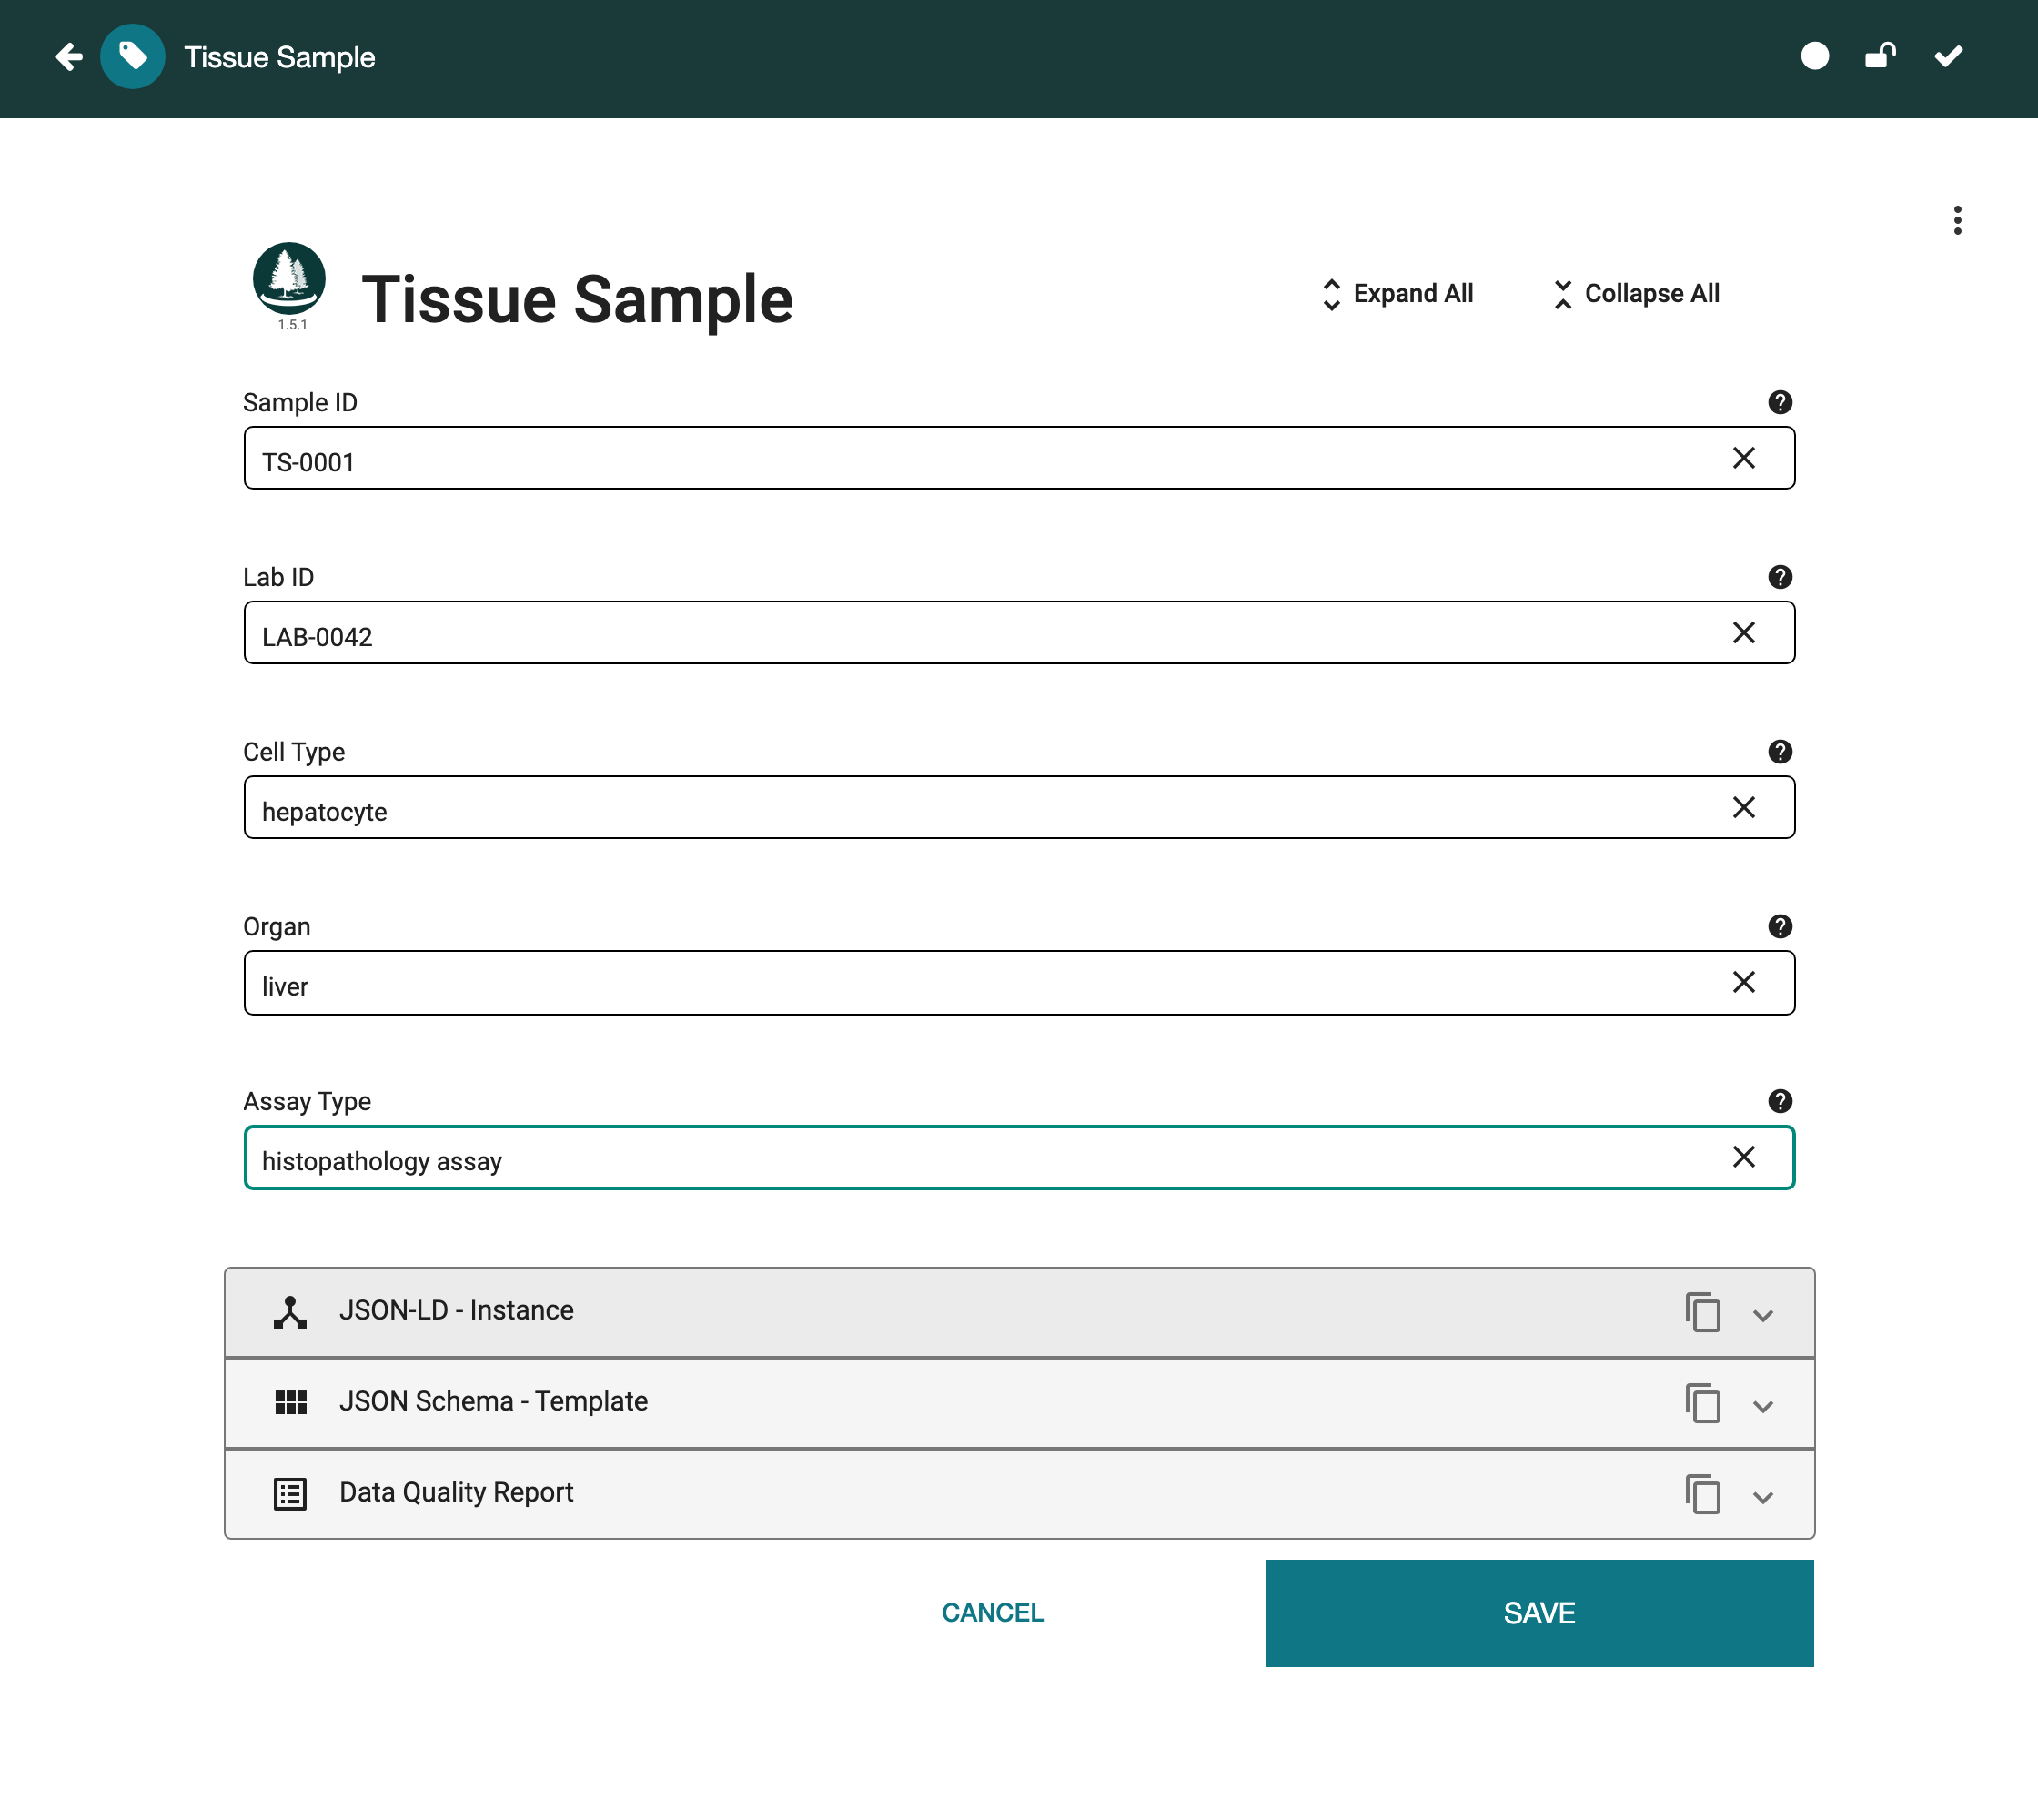The image size is (2038, 1820).
Task: Clear the Cell Type value hepatocyte
Action: pyautogui.click(x=1744, y=808)
